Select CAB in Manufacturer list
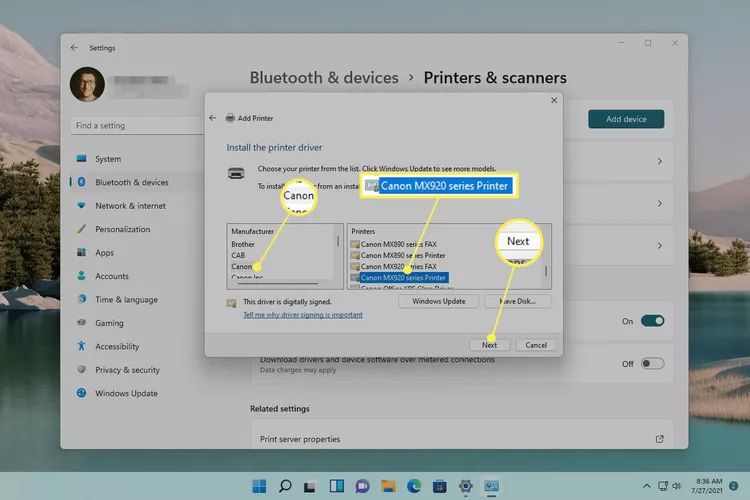 (238, 255)
